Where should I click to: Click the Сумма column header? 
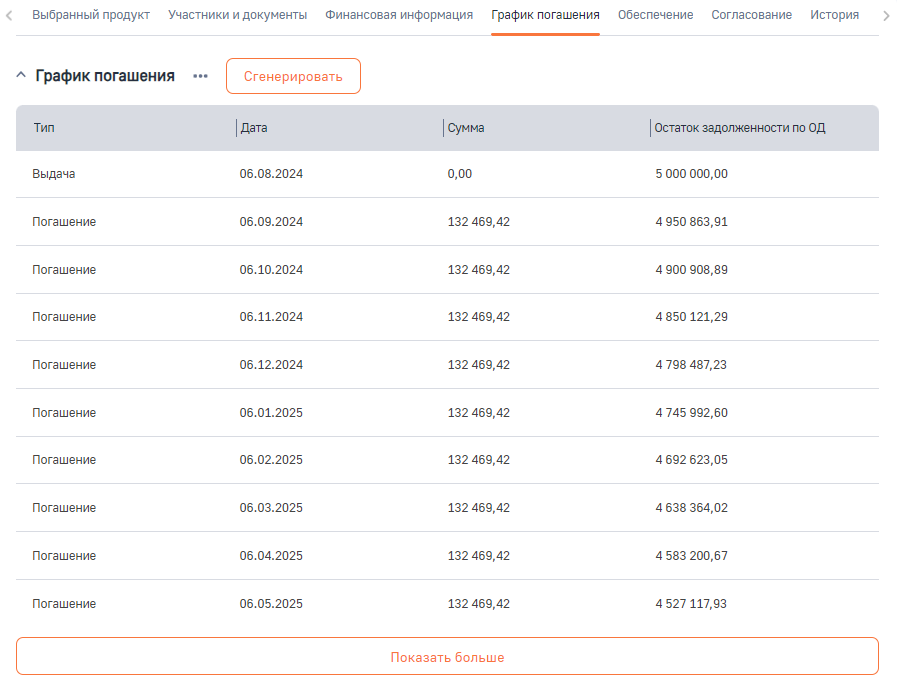coord(466,128)
